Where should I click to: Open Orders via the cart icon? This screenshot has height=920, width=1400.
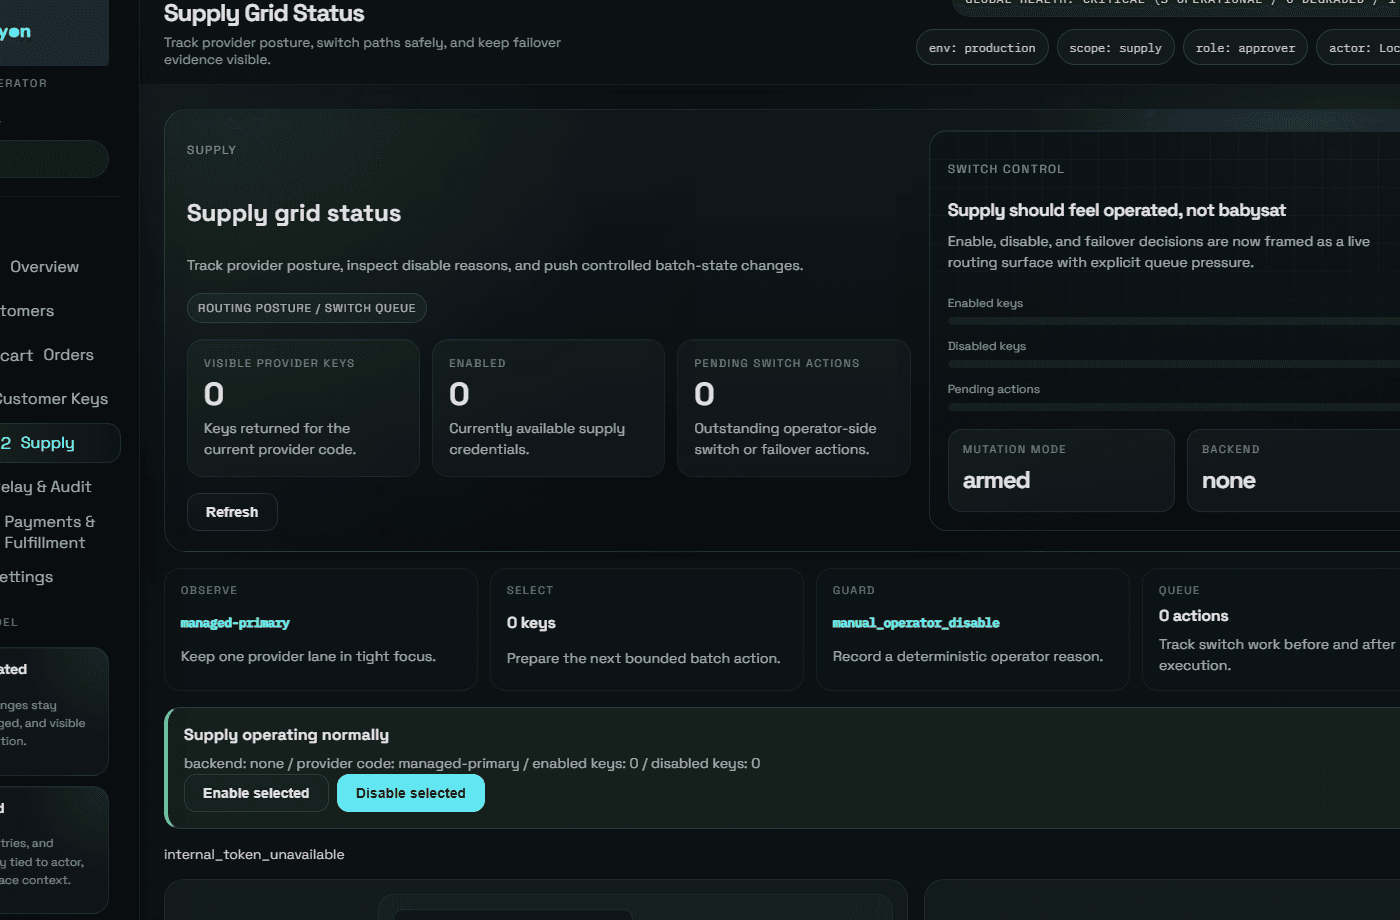50,354
